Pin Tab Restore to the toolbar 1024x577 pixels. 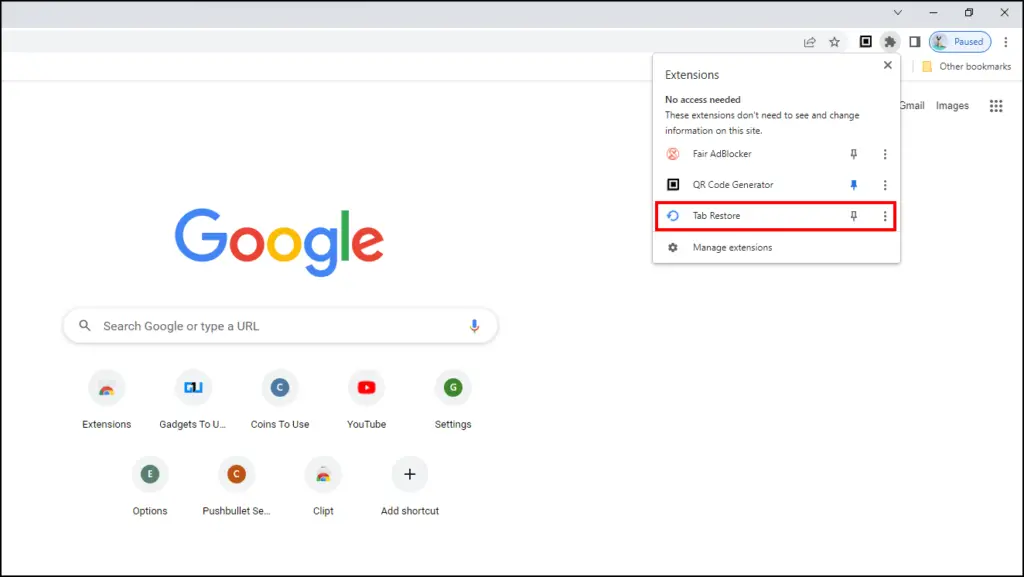click(x=854, y=215)
